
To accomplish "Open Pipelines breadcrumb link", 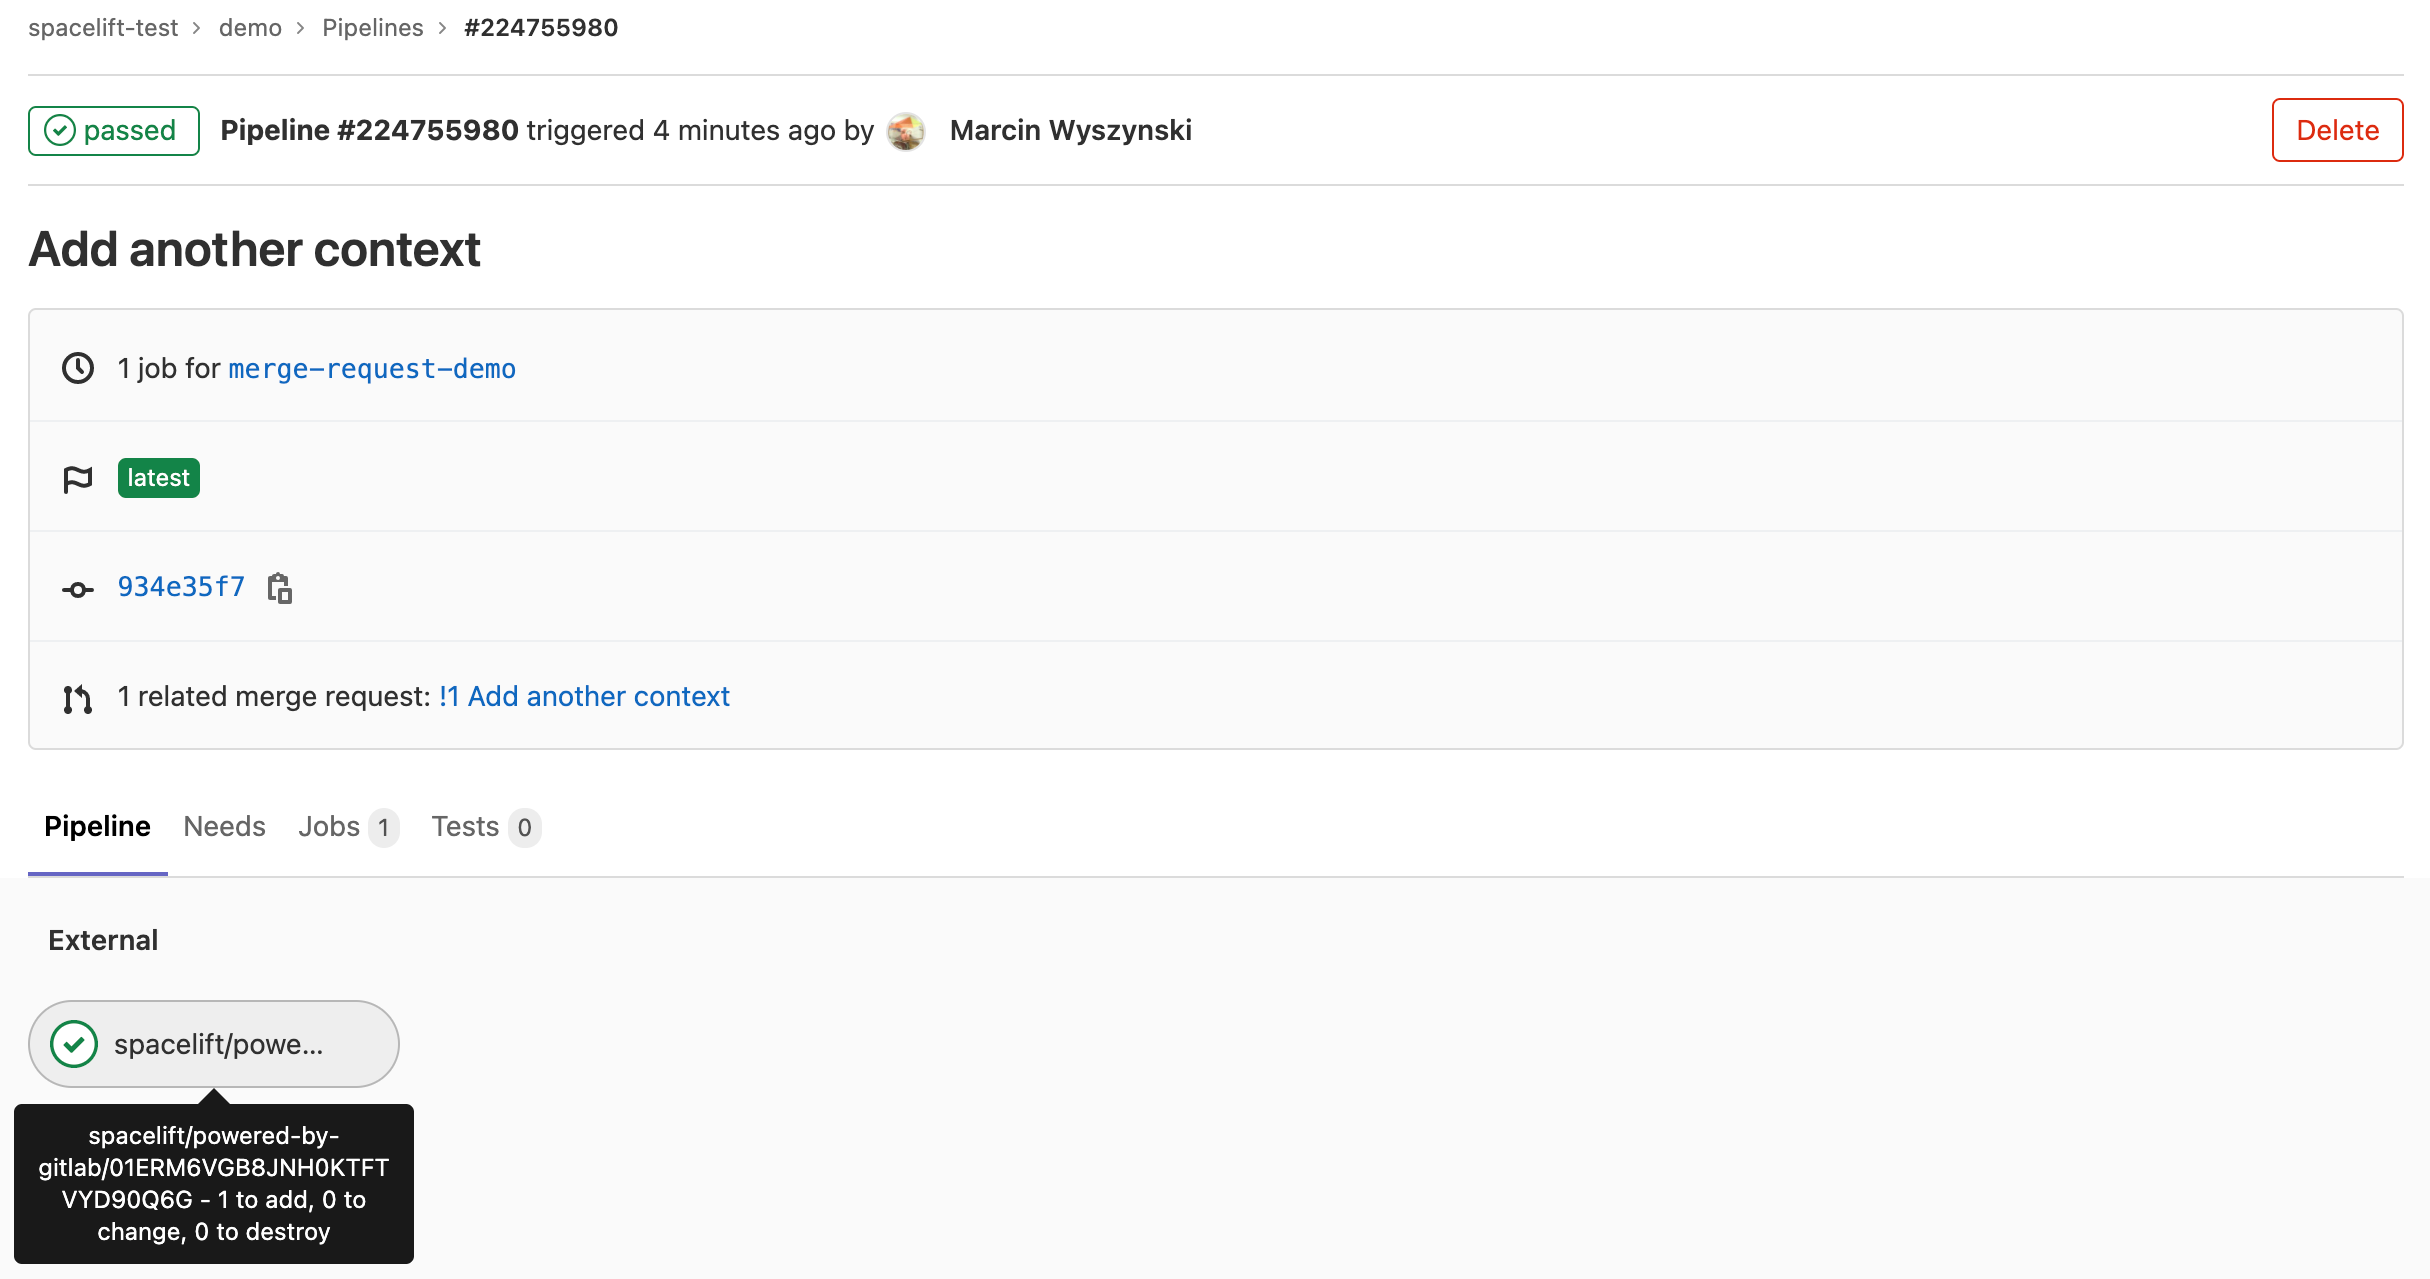I will click(x=372, y=27).
